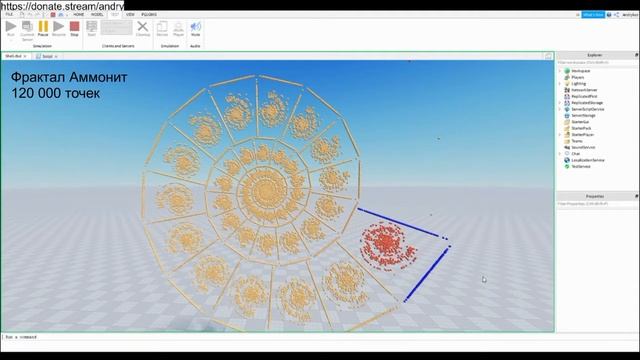Open the FILE menu
640x360 pixels.
9,14
